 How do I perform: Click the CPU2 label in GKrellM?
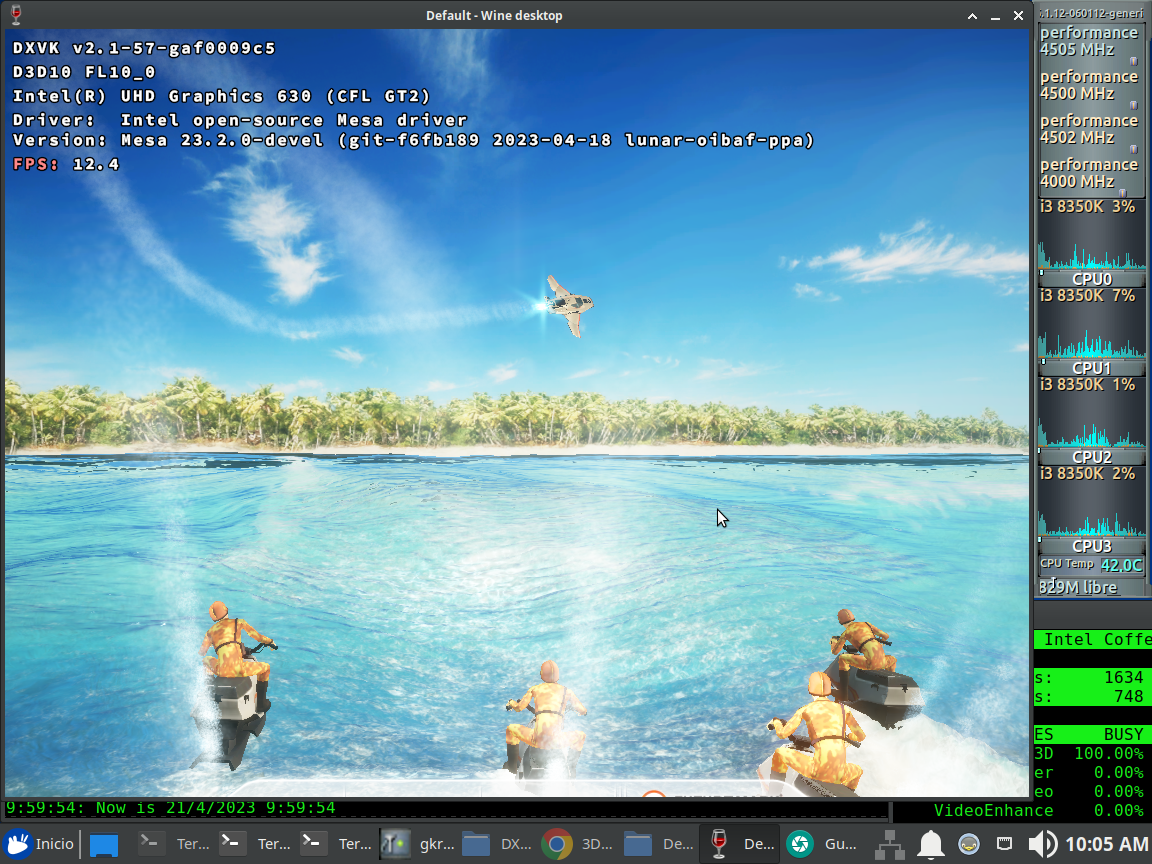click(x=1092, y=457)
